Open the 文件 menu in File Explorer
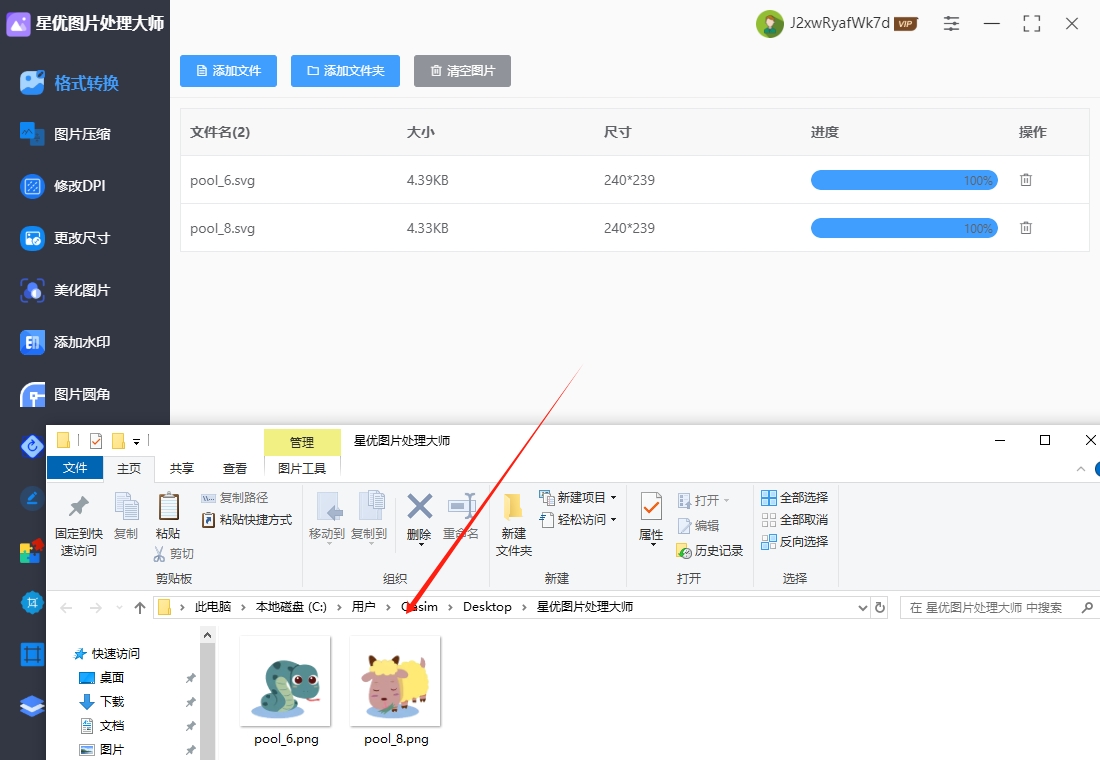 click(x=75, y=467)
